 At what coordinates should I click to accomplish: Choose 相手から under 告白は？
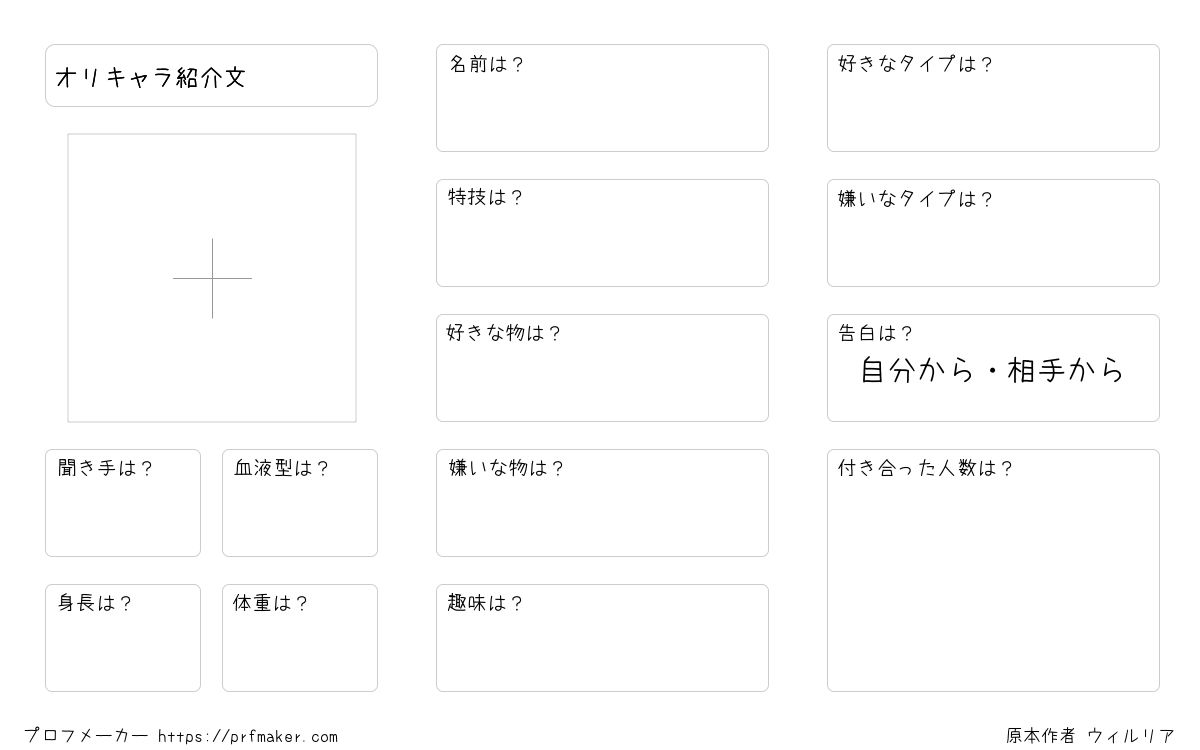tap(1066, 371)
